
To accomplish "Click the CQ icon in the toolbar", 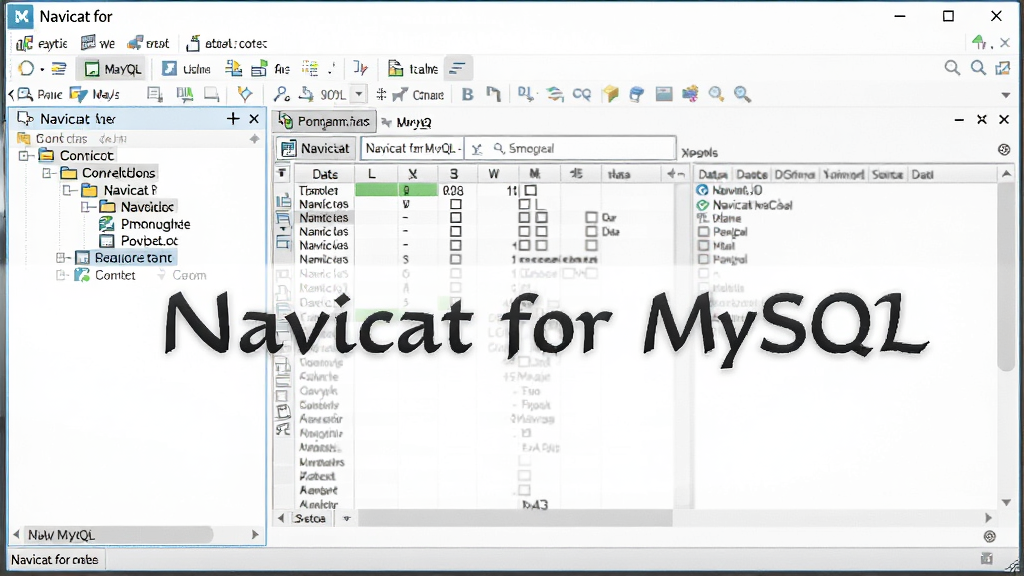I will [581, 95].
